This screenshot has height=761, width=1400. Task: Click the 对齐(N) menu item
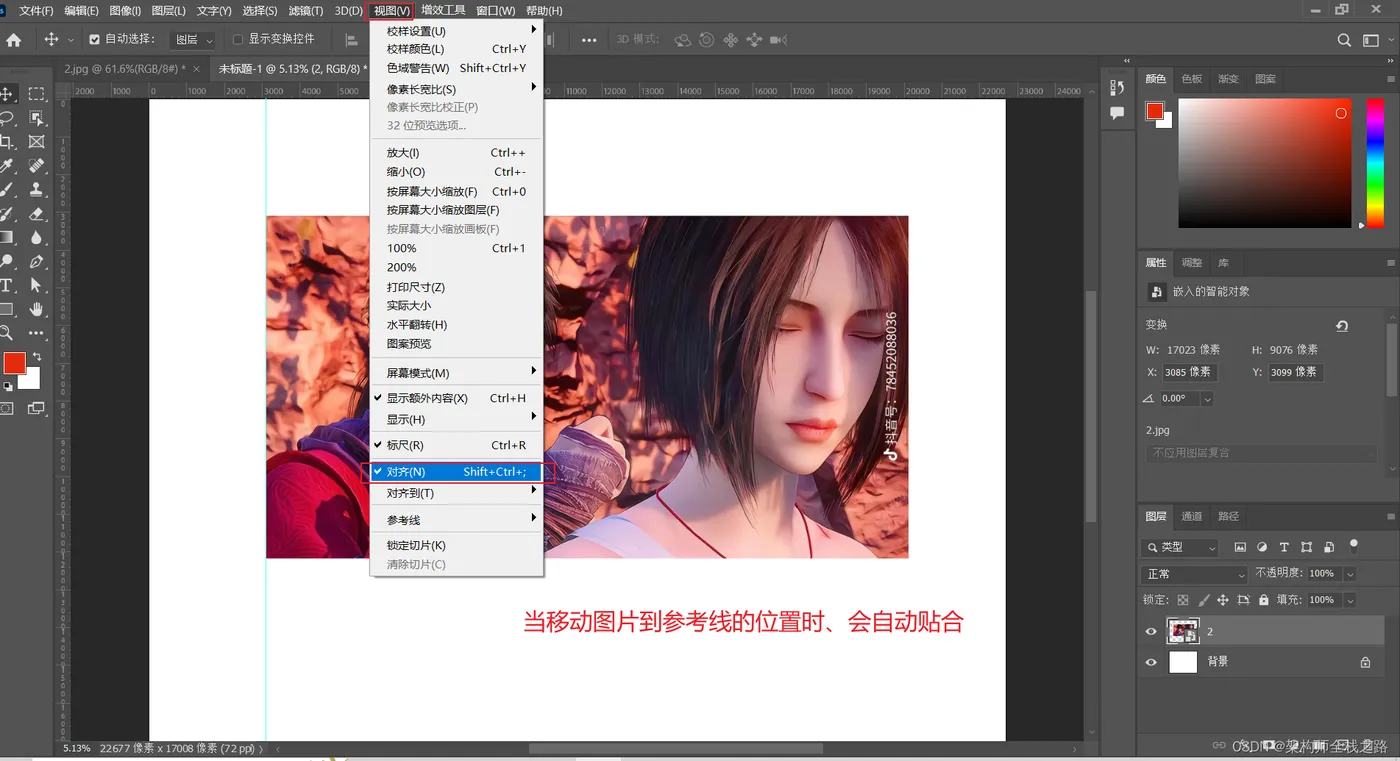point(456,472)
